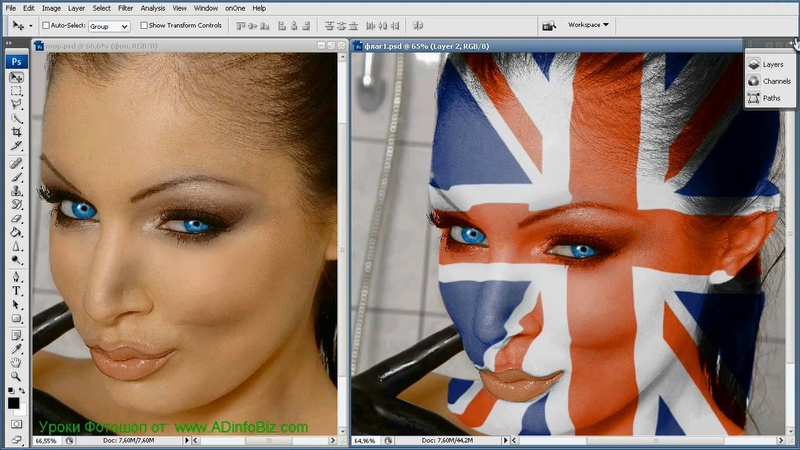Toggle Show Transform Controls checkbox
Viewport: 800px width, 450px height.
[x=144, y=25]
